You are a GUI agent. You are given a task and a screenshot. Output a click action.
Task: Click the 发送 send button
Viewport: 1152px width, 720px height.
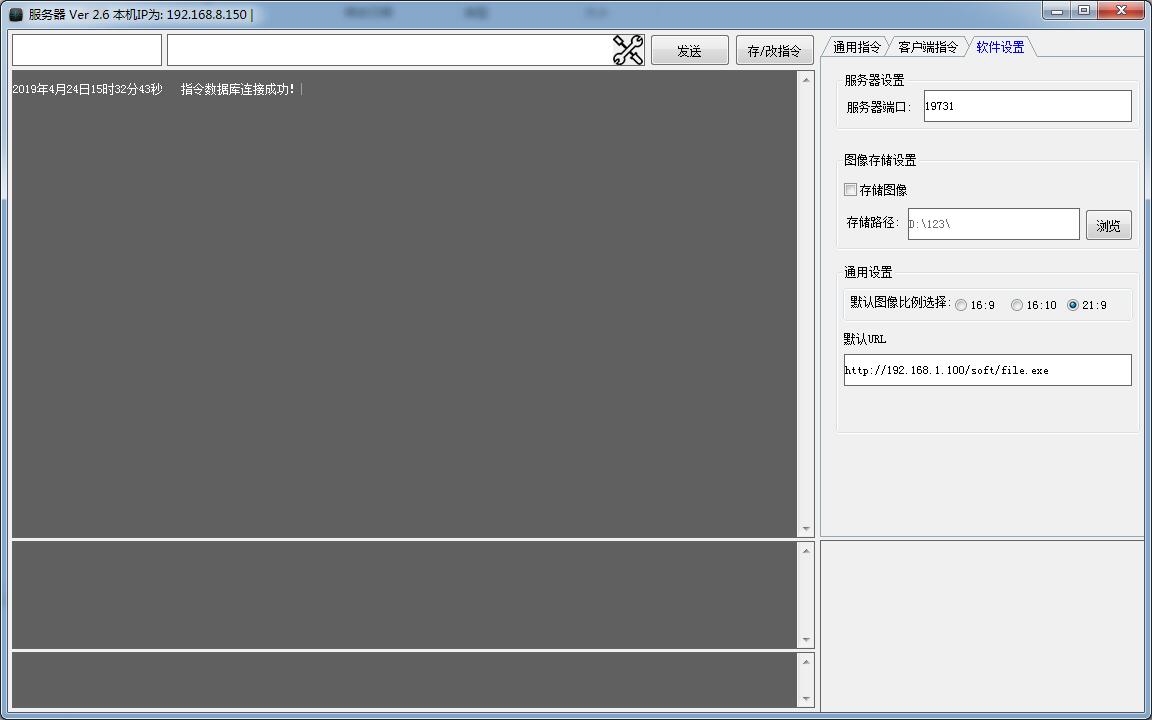point(689,51)
